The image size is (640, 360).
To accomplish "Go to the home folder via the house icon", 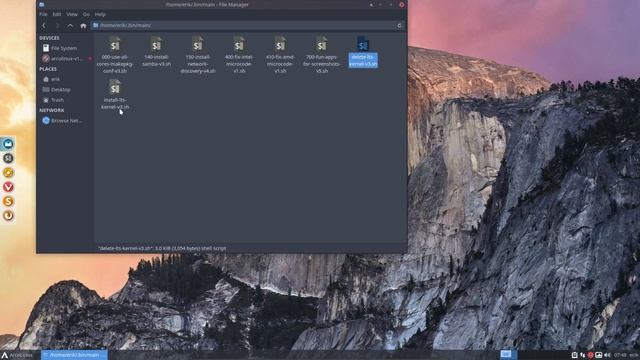I will [83, 25].
